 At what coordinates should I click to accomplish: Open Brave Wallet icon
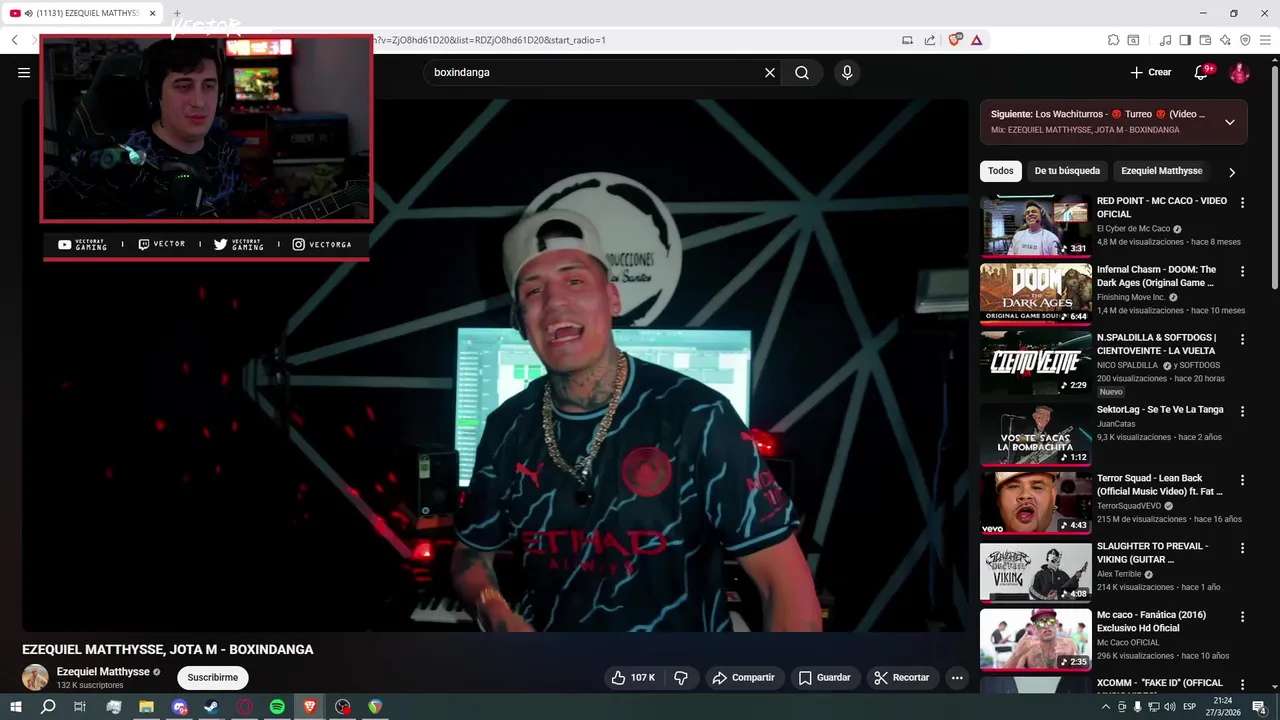[1205, 40]
